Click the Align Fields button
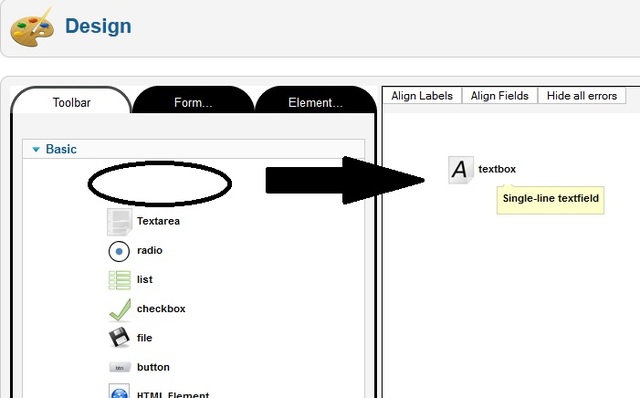Screen dimensions: 640x398 pos(500,96)
